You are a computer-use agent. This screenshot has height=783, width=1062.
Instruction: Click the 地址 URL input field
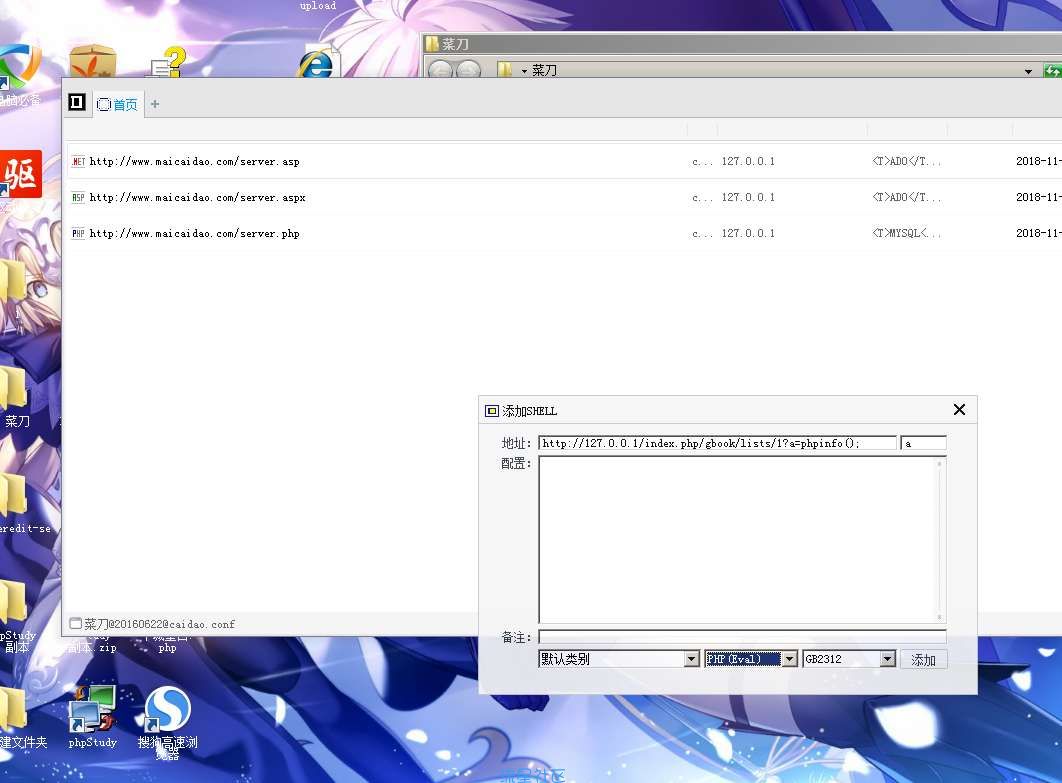[718, 443]
